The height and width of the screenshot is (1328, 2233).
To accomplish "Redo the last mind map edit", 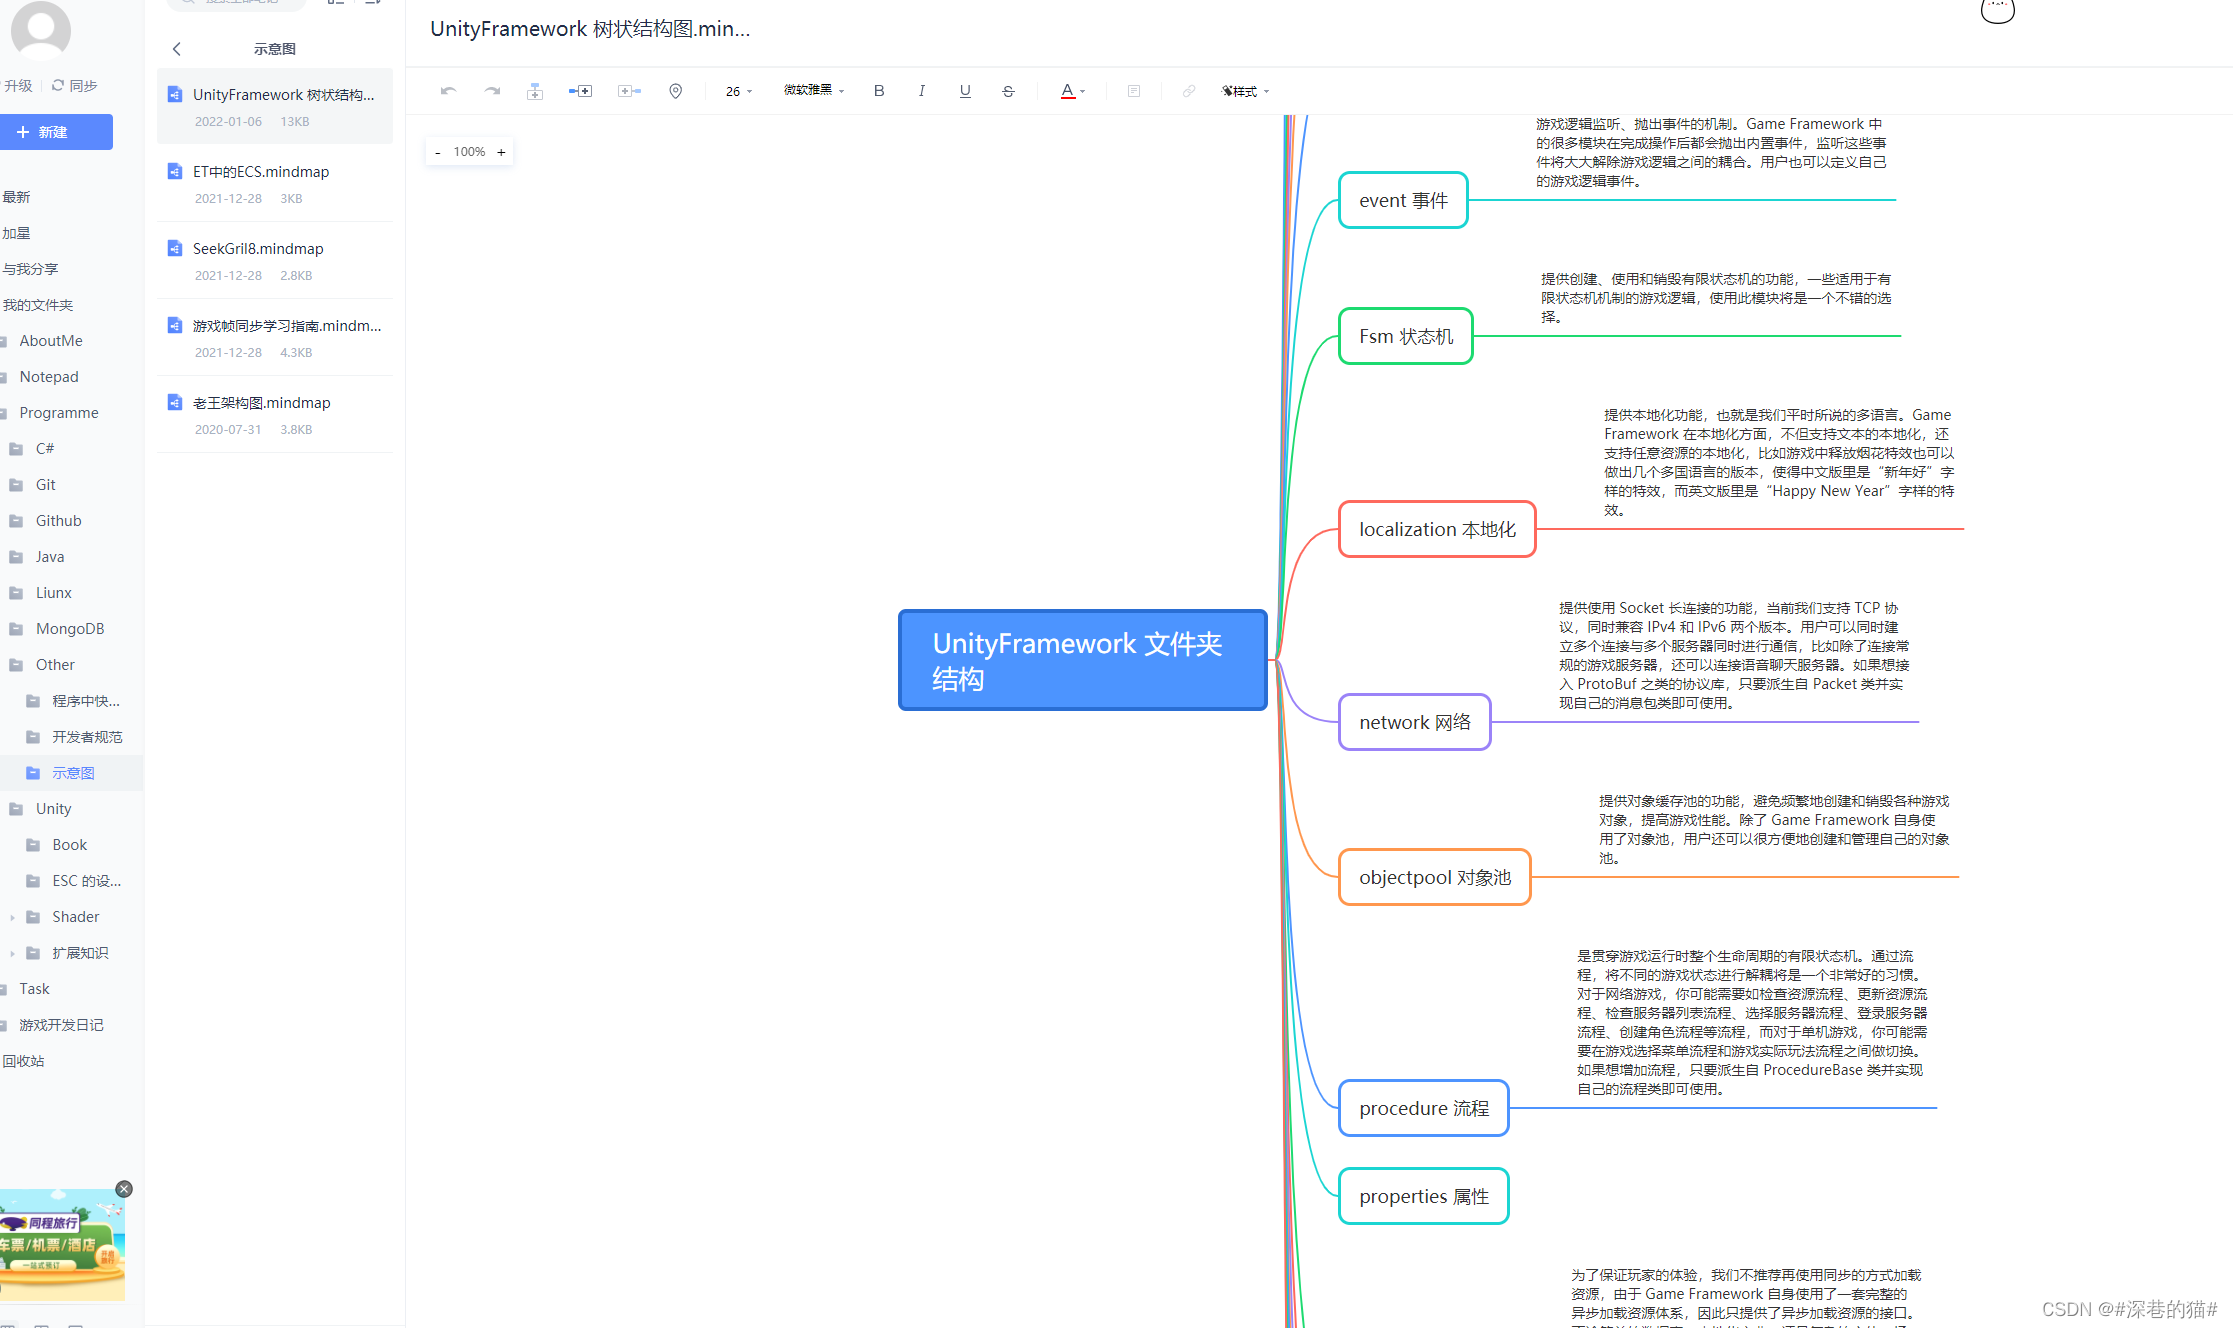I will coord(492,91).
